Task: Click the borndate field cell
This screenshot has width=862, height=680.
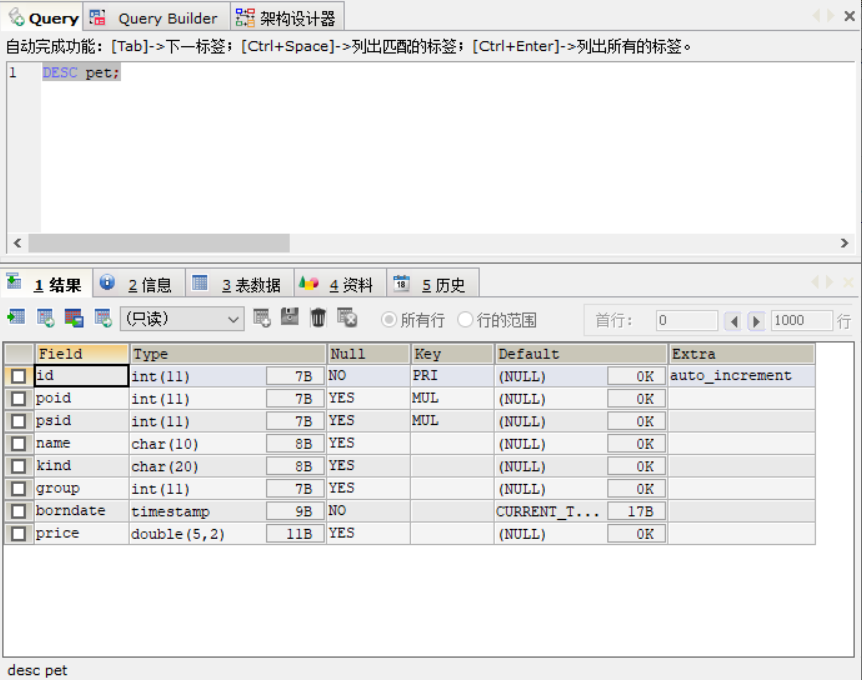Action: pos(82,511)
